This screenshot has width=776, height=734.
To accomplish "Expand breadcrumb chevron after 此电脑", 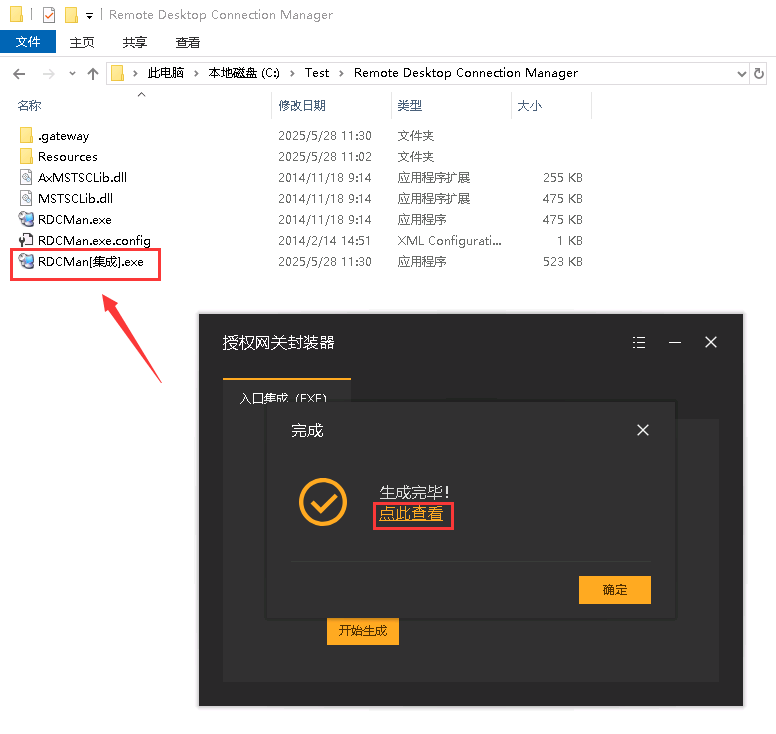I will coord(196,74).
